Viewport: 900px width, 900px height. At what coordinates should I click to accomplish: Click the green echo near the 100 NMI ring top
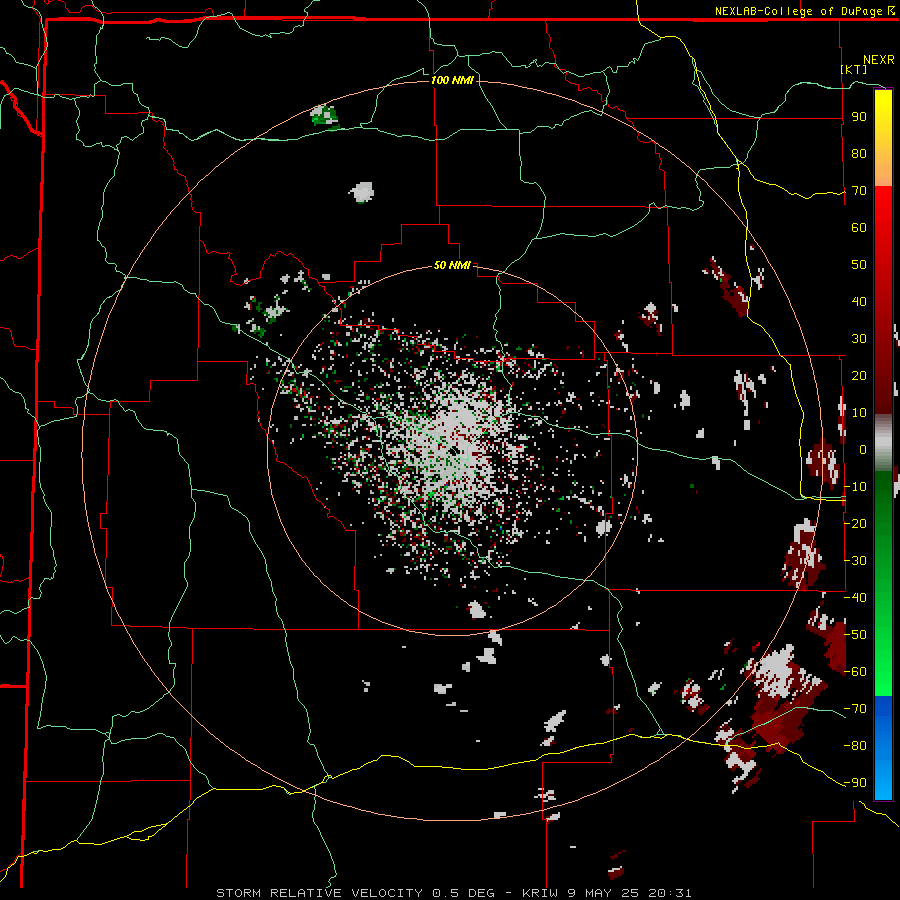click(325, 116)
